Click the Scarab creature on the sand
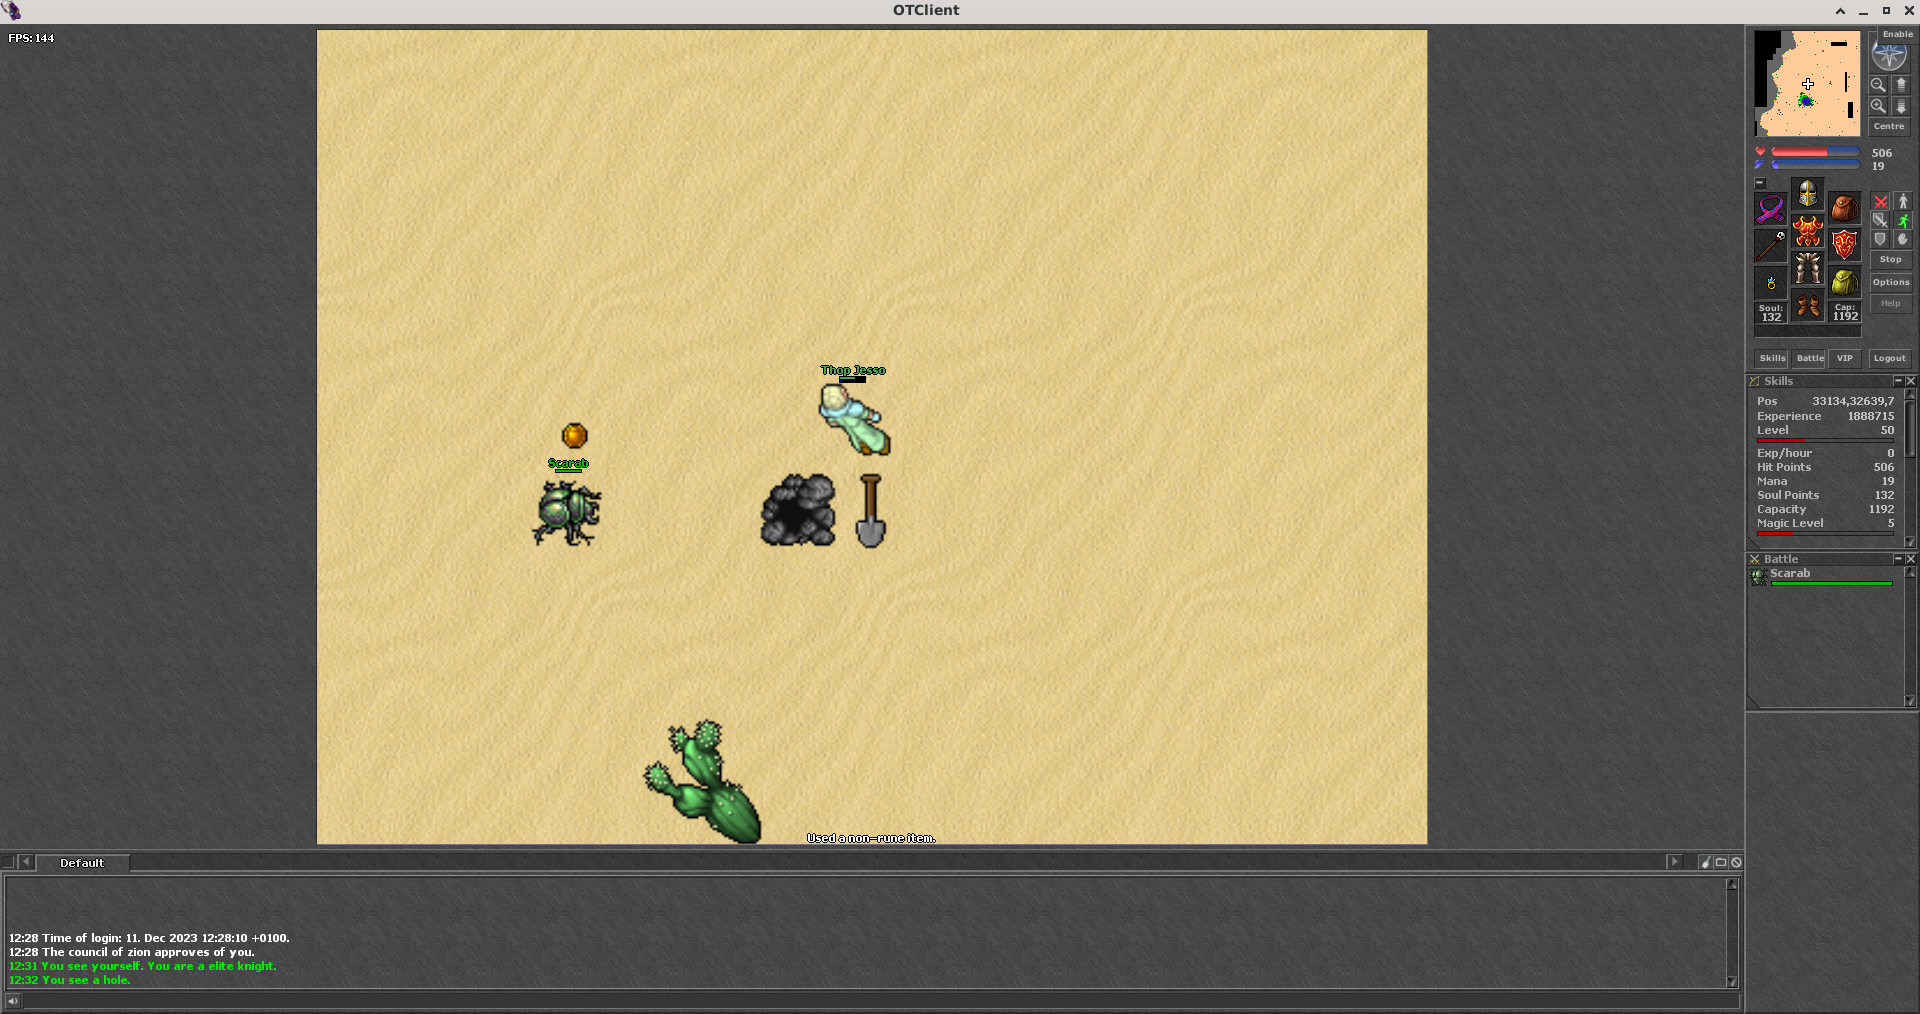Viewport: 1920px width, 1014px height. [567, 512]
